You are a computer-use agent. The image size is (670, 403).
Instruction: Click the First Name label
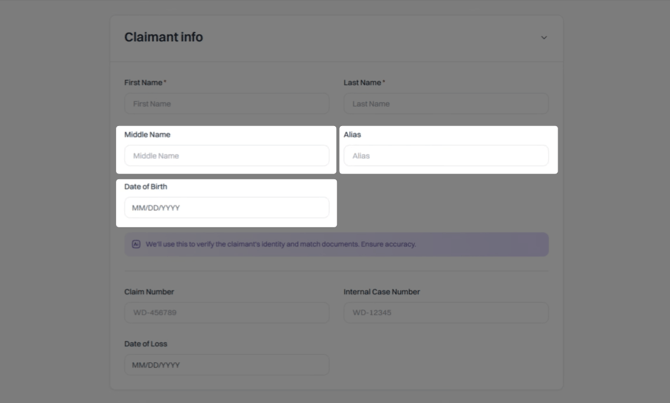[x=144, y=82]
